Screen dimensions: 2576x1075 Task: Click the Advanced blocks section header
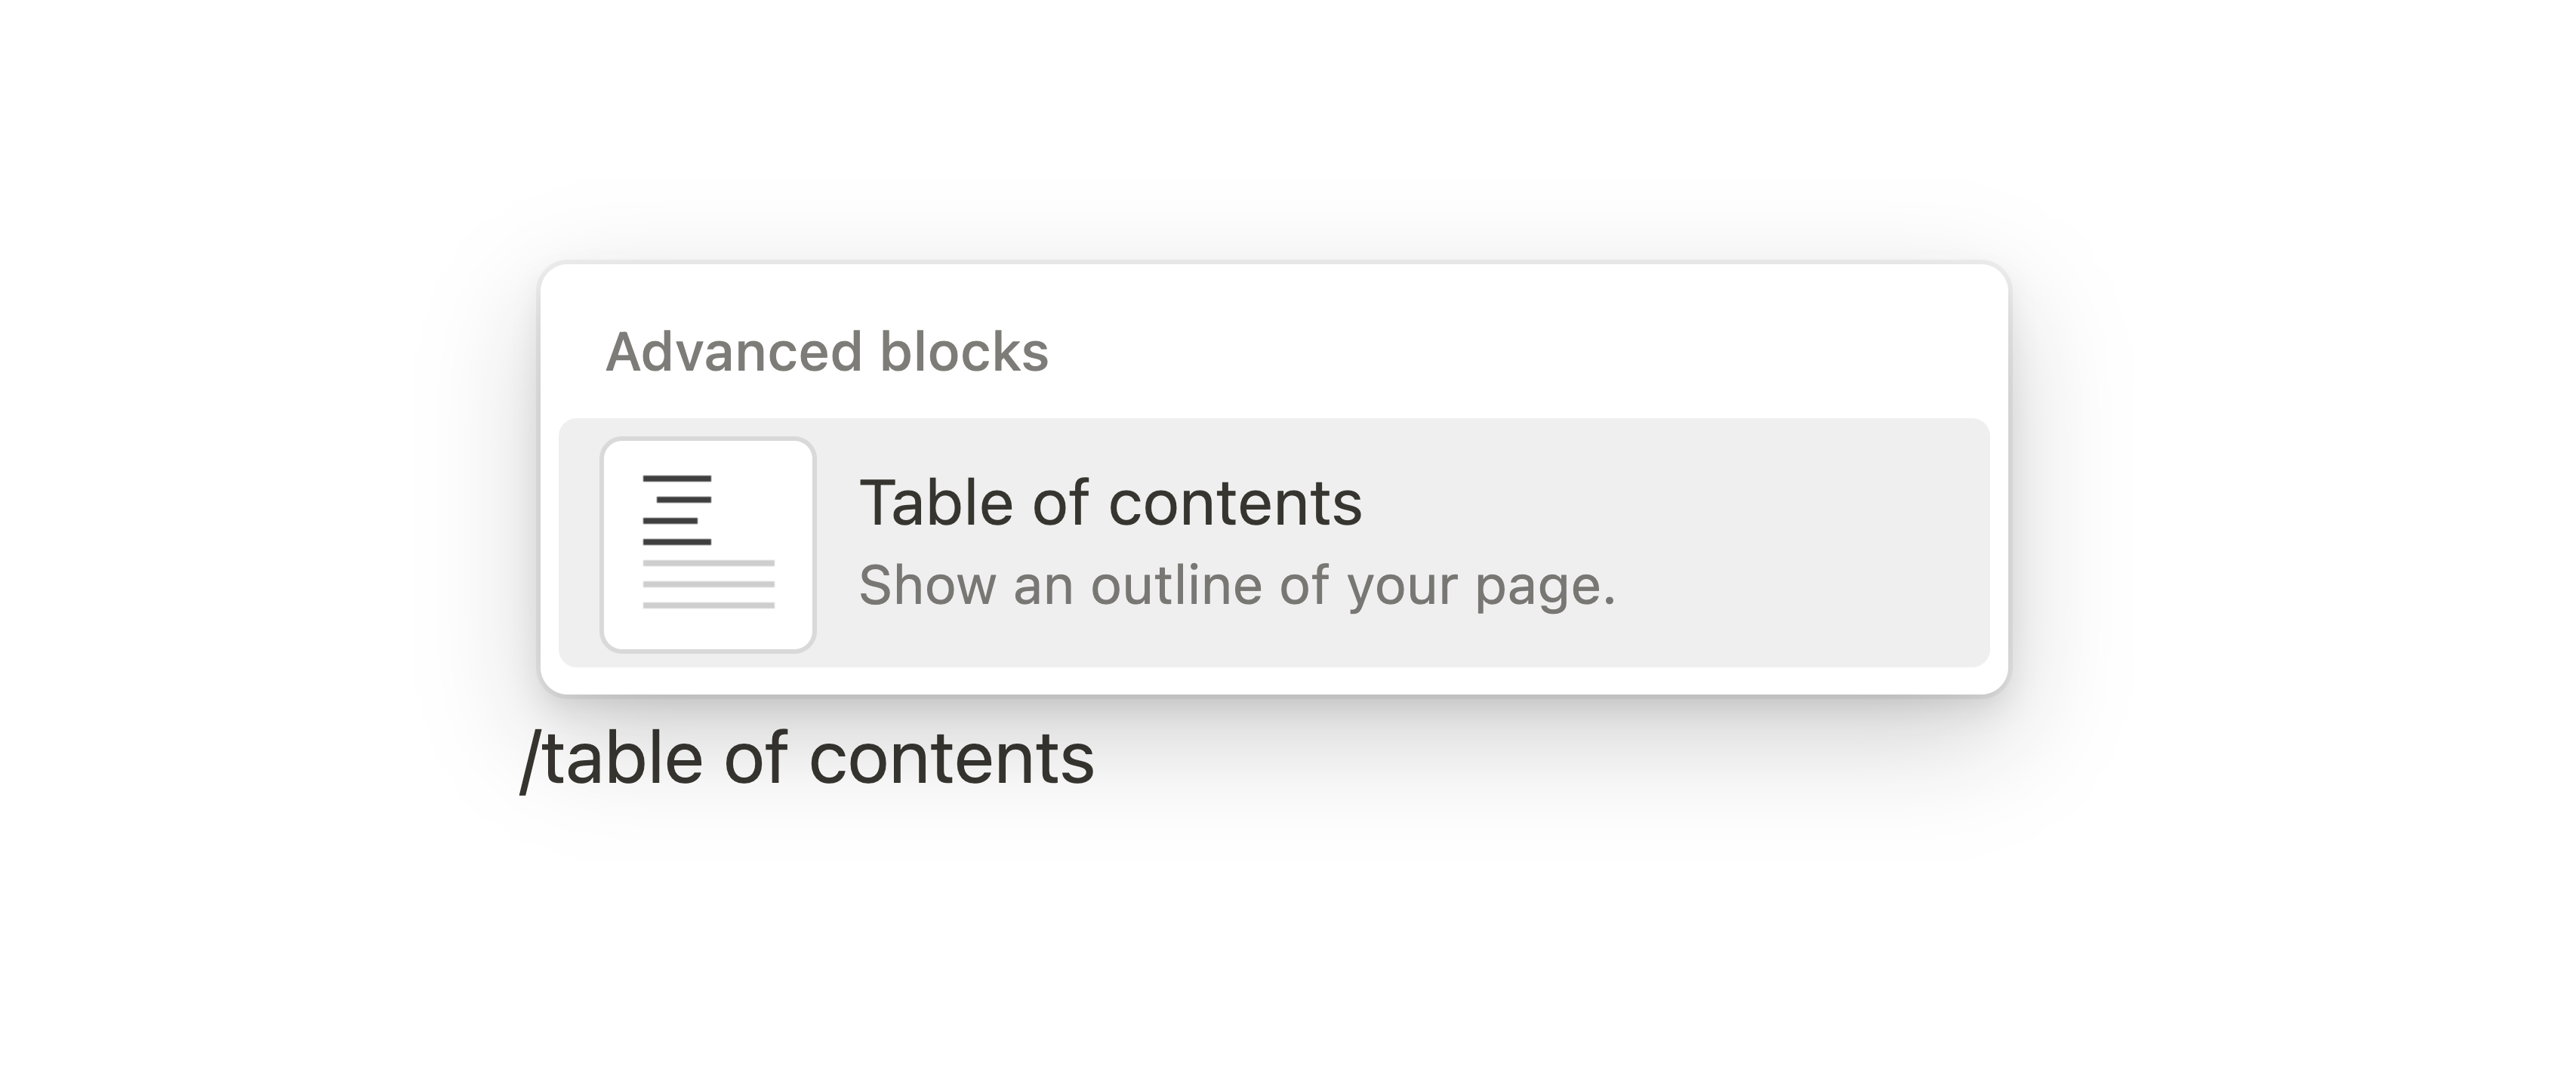(x=827, y=352)
